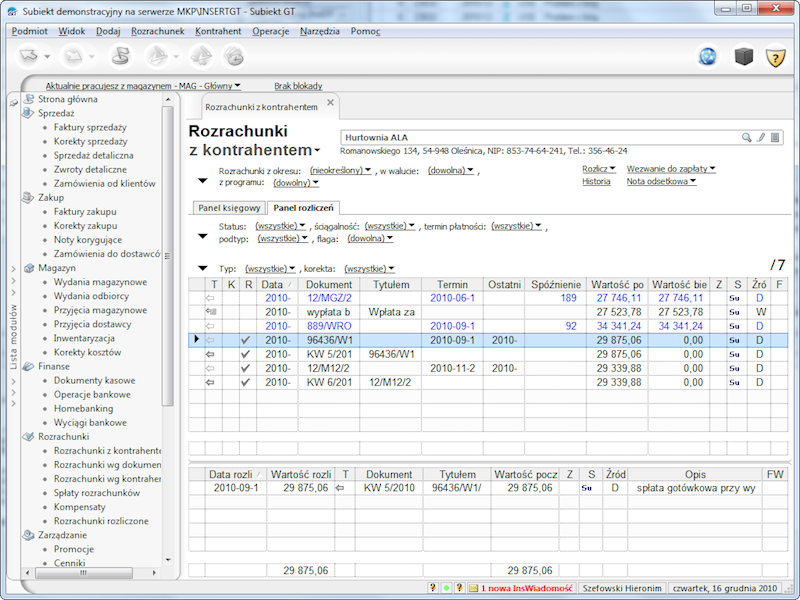Open search for another contractor
Viewport: 800px width, 600px height.
(x=747, y=136)
